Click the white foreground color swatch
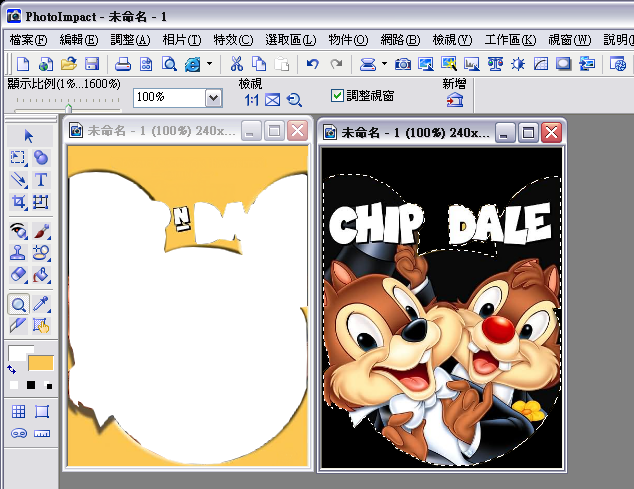 pos(19,353)
